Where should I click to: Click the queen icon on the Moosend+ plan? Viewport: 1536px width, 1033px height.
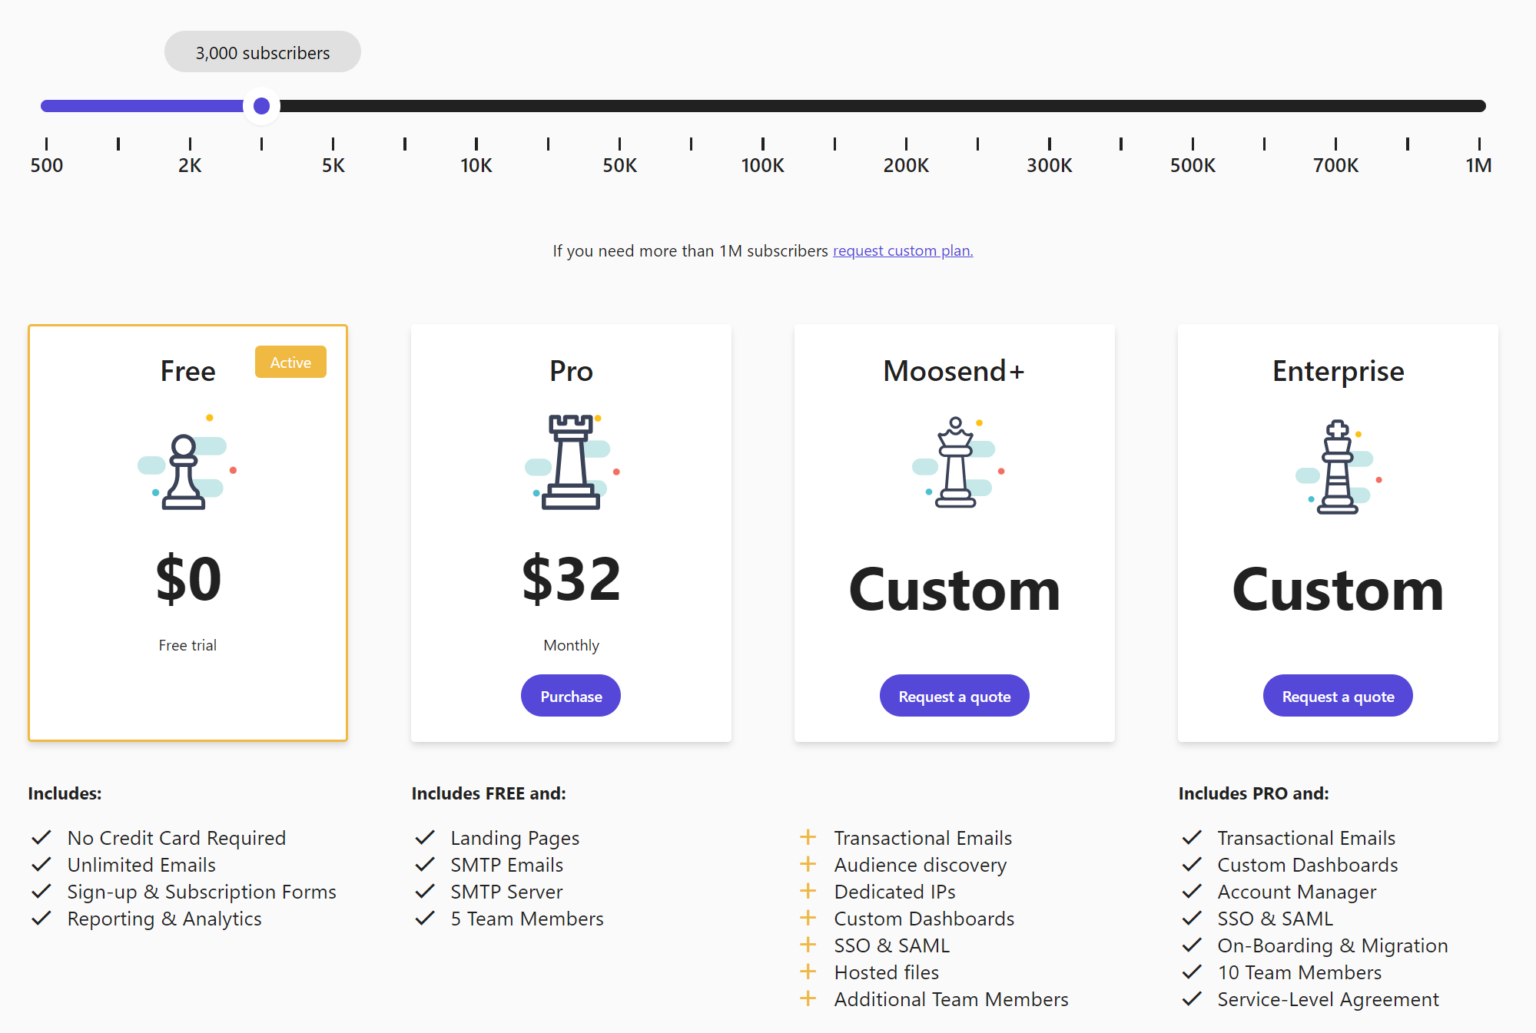click(953, 465)
